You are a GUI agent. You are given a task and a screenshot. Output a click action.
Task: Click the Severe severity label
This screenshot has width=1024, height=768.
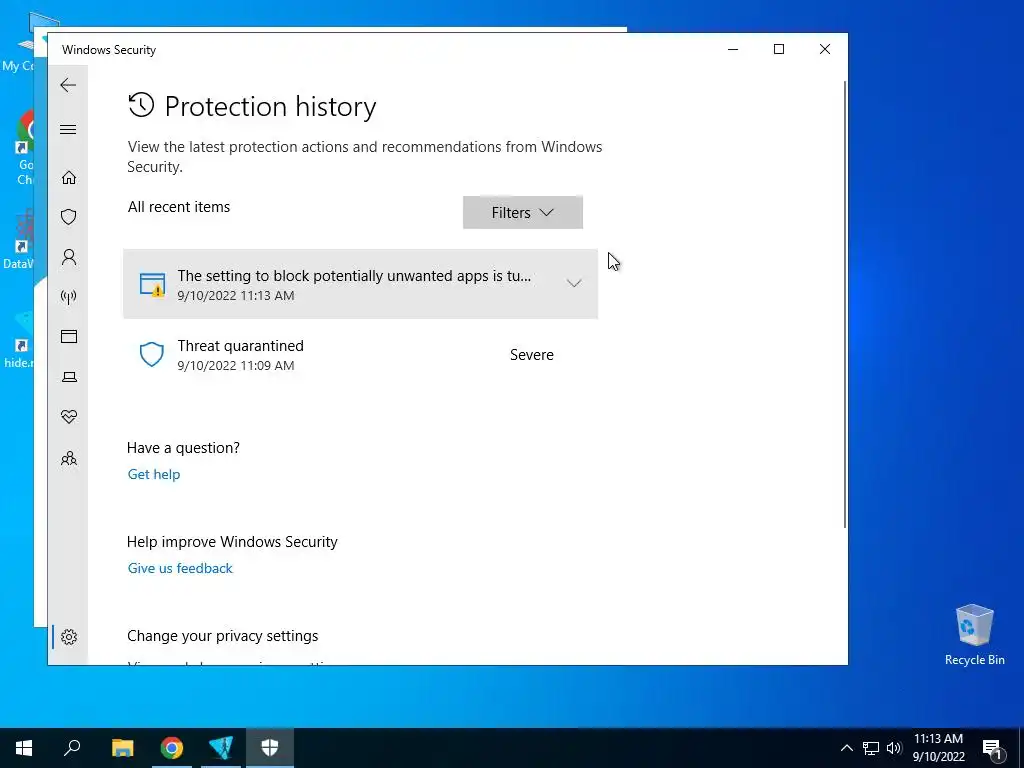532,355
